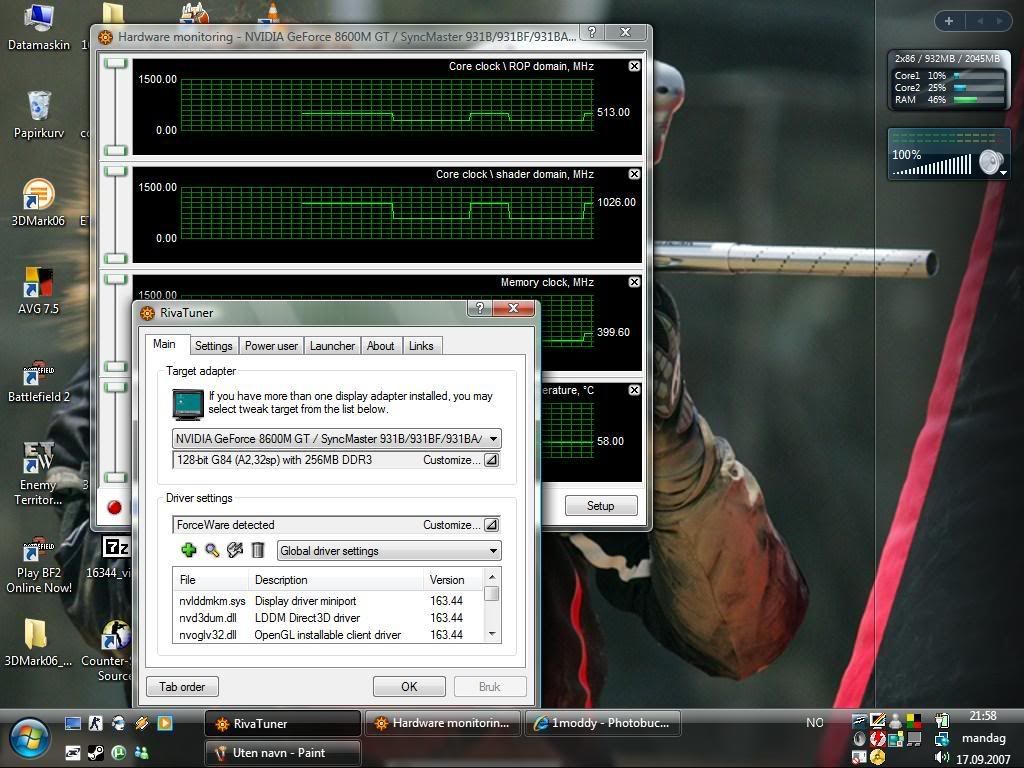This screenshot has width=1024, height=768.
Task: Click the Windows Start orb
Action: click(x=28, y=740)
